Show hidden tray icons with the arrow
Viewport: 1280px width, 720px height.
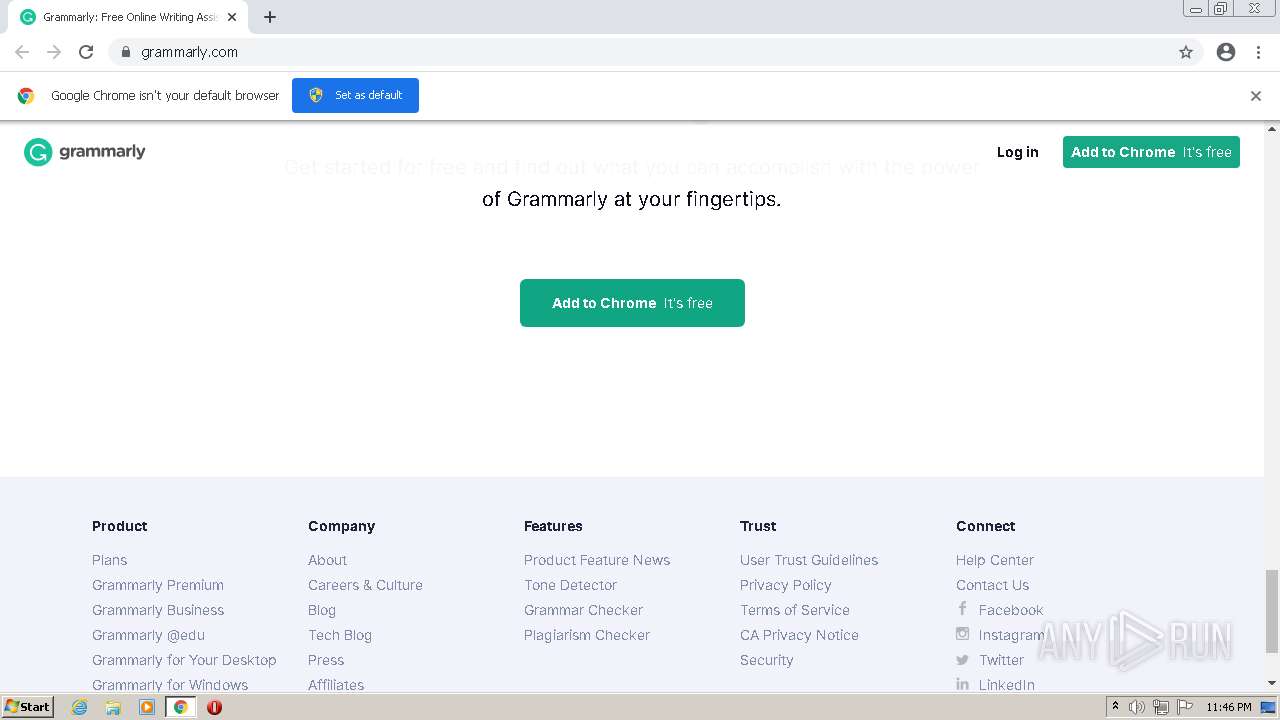1115,707
